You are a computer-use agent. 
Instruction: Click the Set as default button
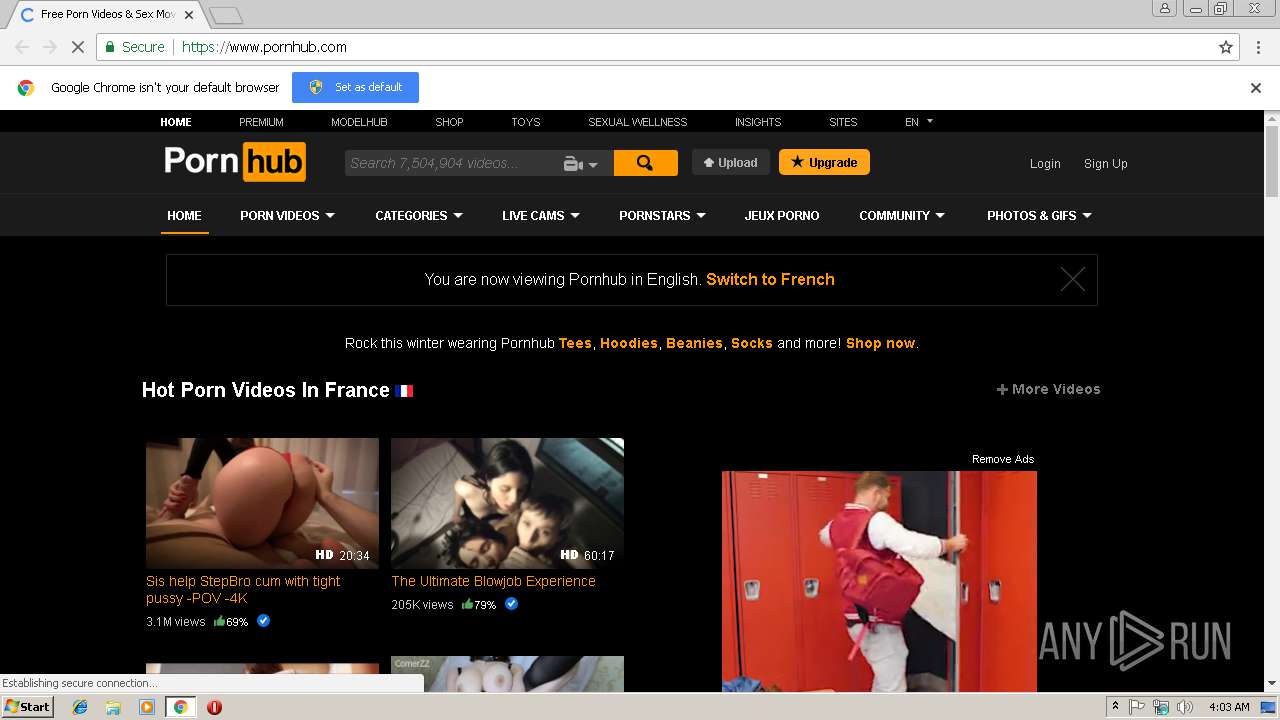355,87
